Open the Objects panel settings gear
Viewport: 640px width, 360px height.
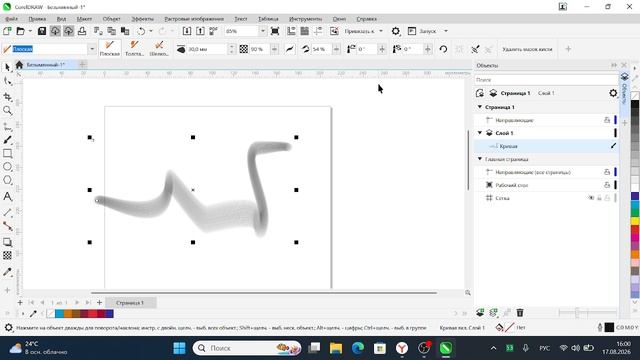point(613,93)
